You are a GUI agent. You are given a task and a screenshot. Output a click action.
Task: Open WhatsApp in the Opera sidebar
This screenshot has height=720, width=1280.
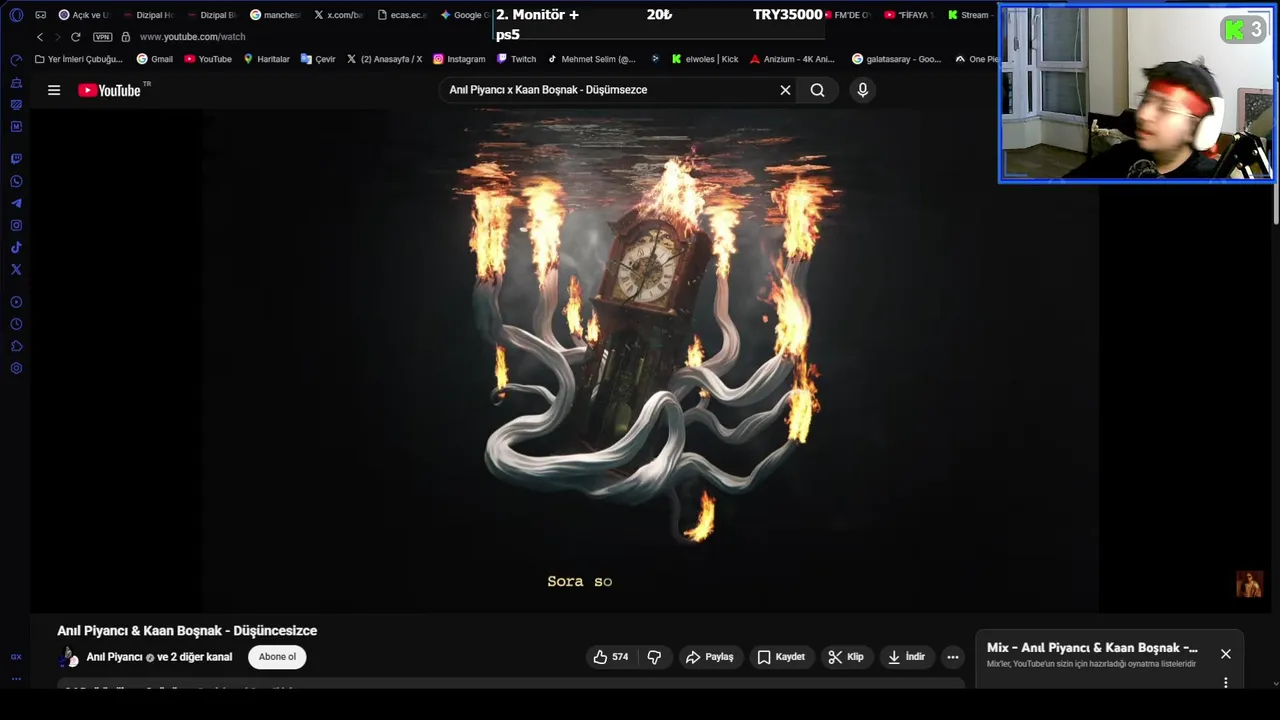pyautogui.click(x=16, y=181)
